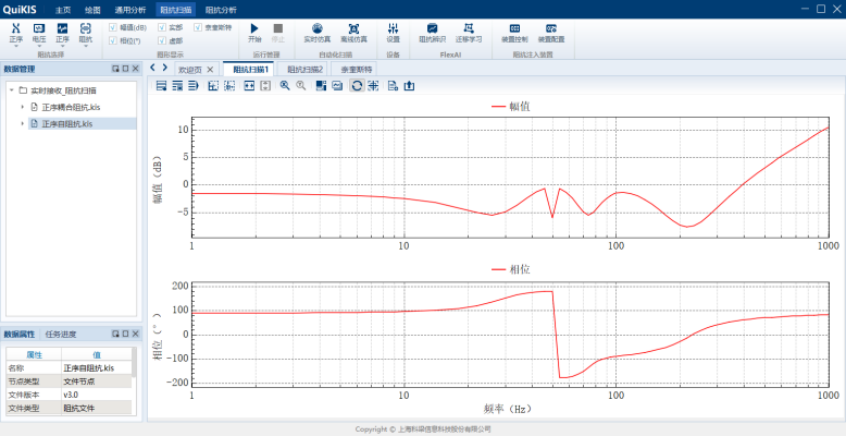Toggle the 奈奎斯特 checkbox
The image size is (846, 436).
[197, 28]
